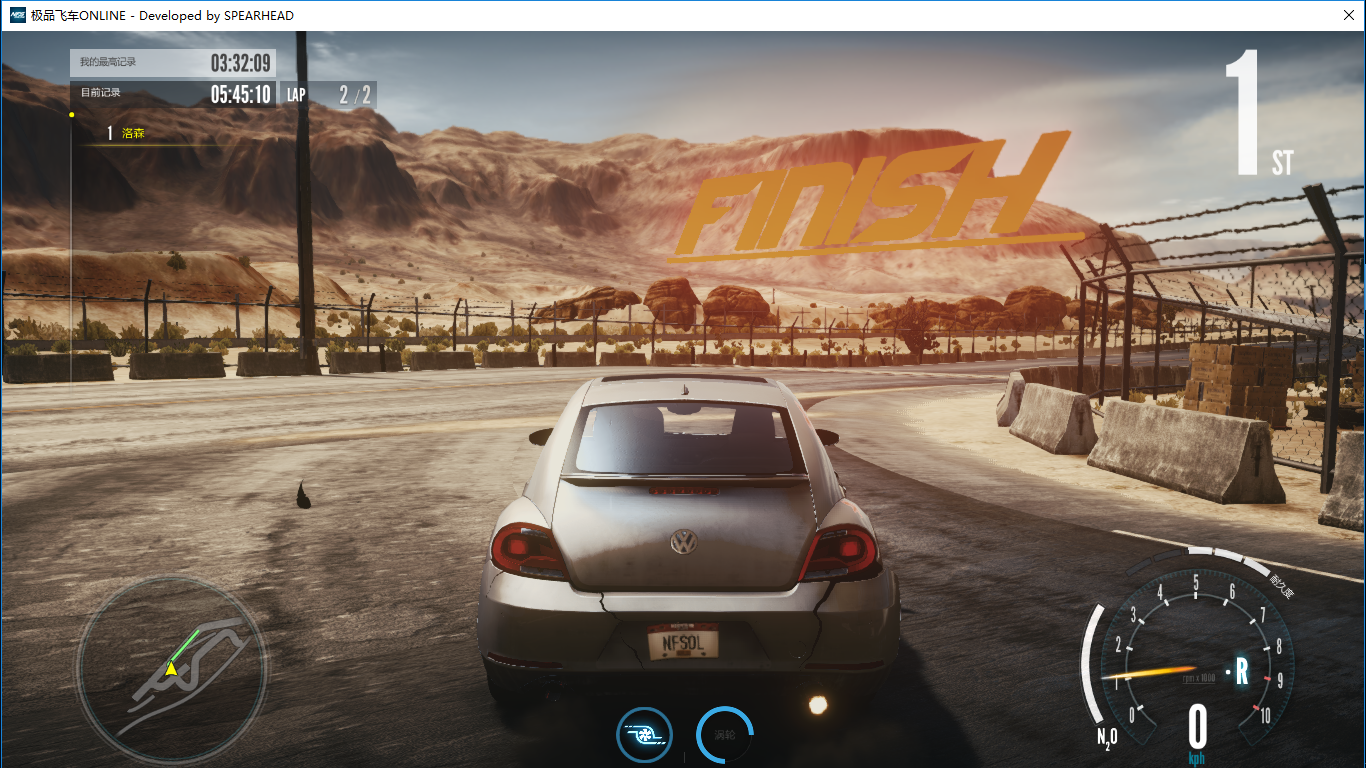This screenshot has width=1366, height=768.
Task: Click the 2 / 2 lap counter
Action: coord(355,95)
